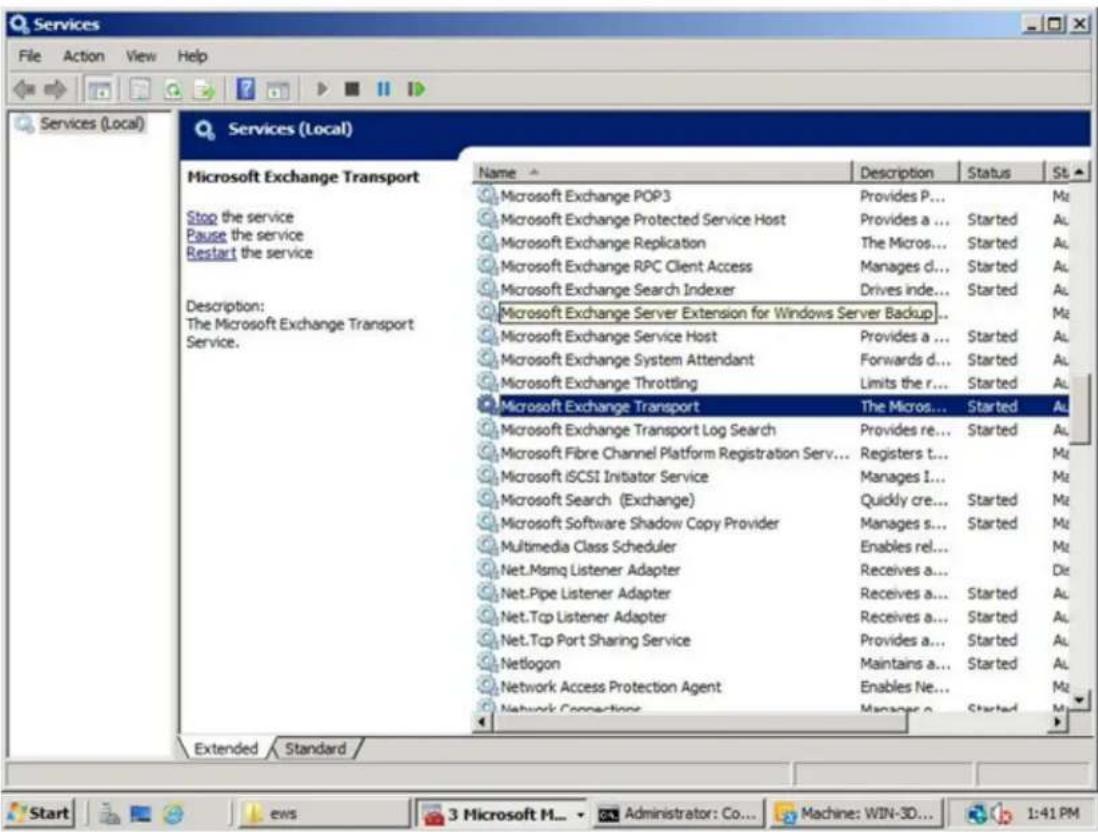Click the Start Service play icon
Viewport: 1098px width, 832px height.
click(x=321, y=89)
